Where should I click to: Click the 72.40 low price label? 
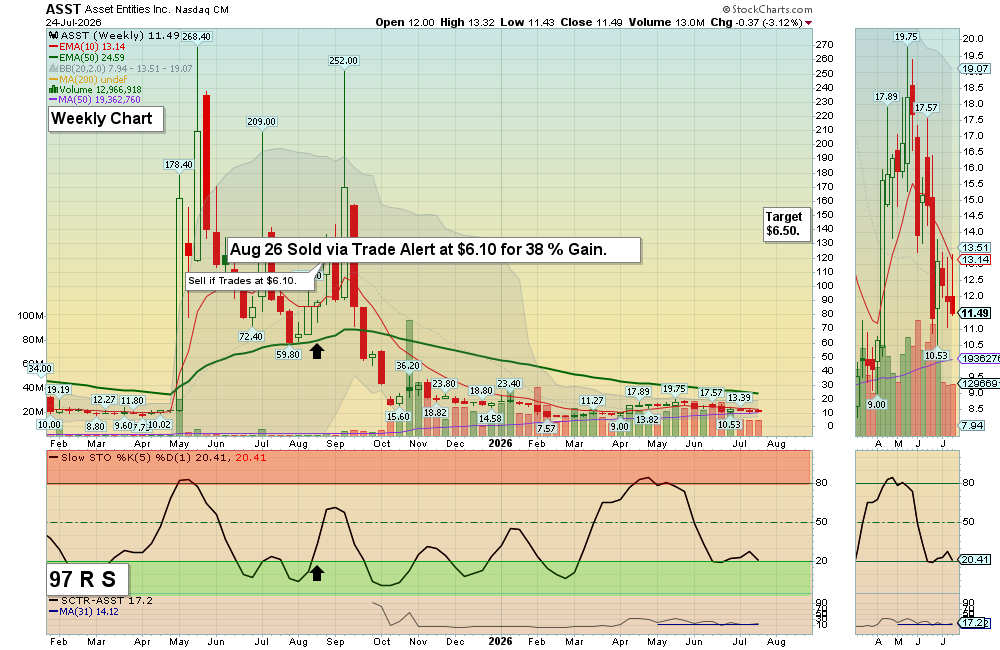(251, 336)
